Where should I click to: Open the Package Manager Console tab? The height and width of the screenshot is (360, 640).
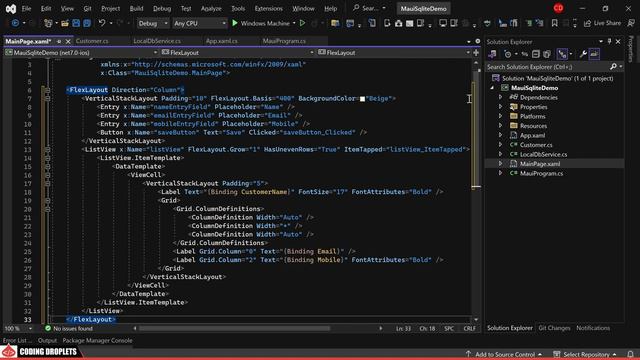pos(97,340)
